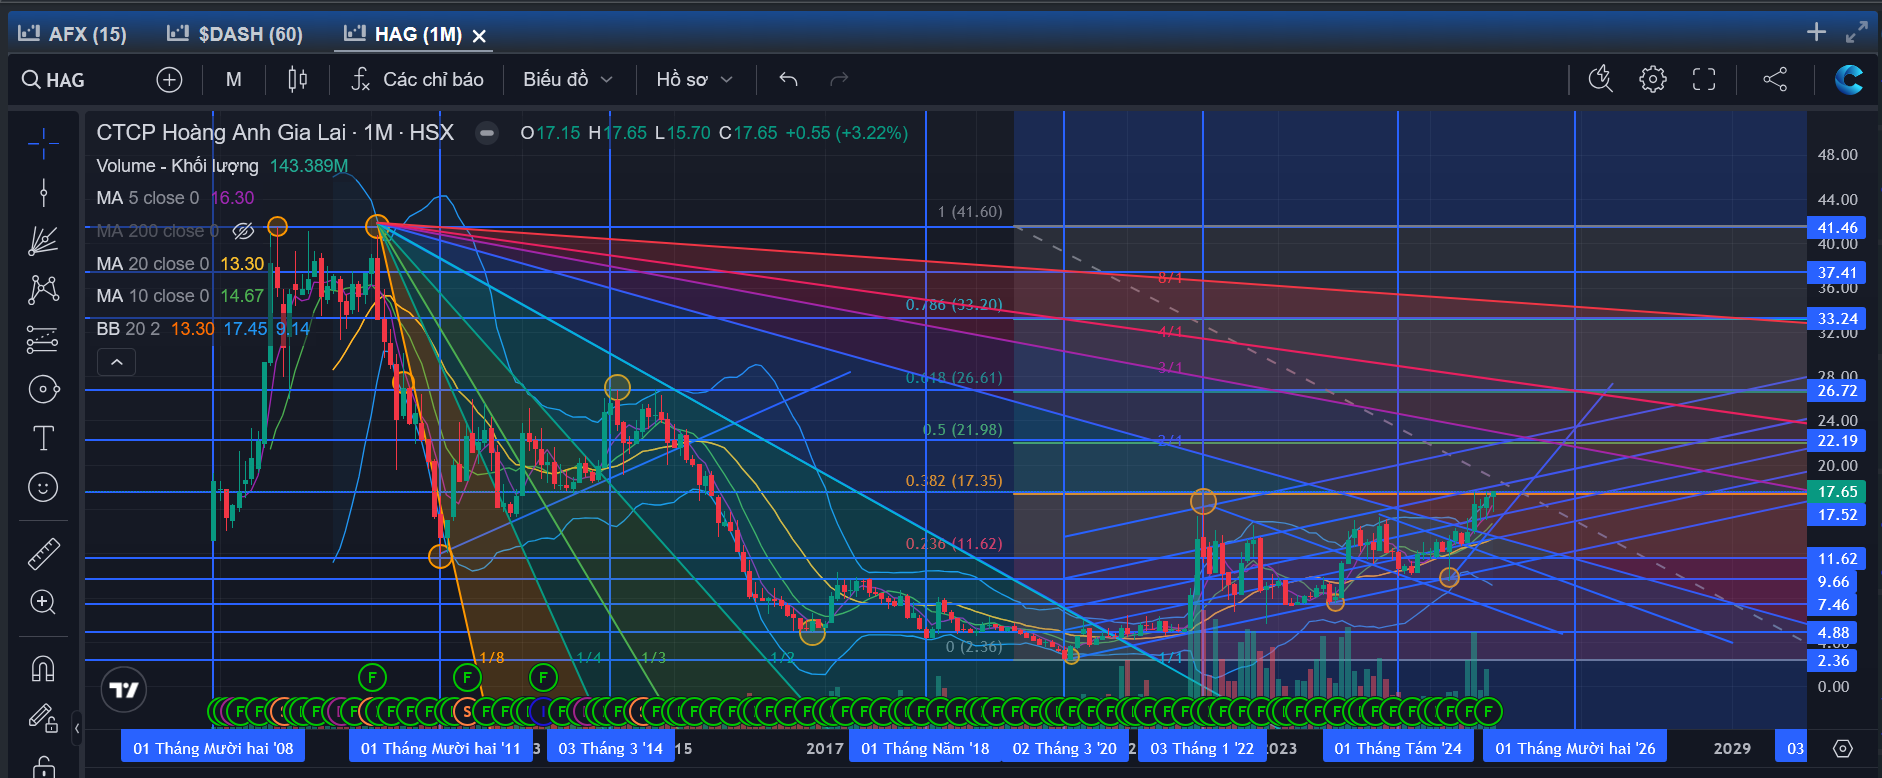
Task: Click the 01 Tháng Mười hai '26 date label
Action: [1575, 748]
